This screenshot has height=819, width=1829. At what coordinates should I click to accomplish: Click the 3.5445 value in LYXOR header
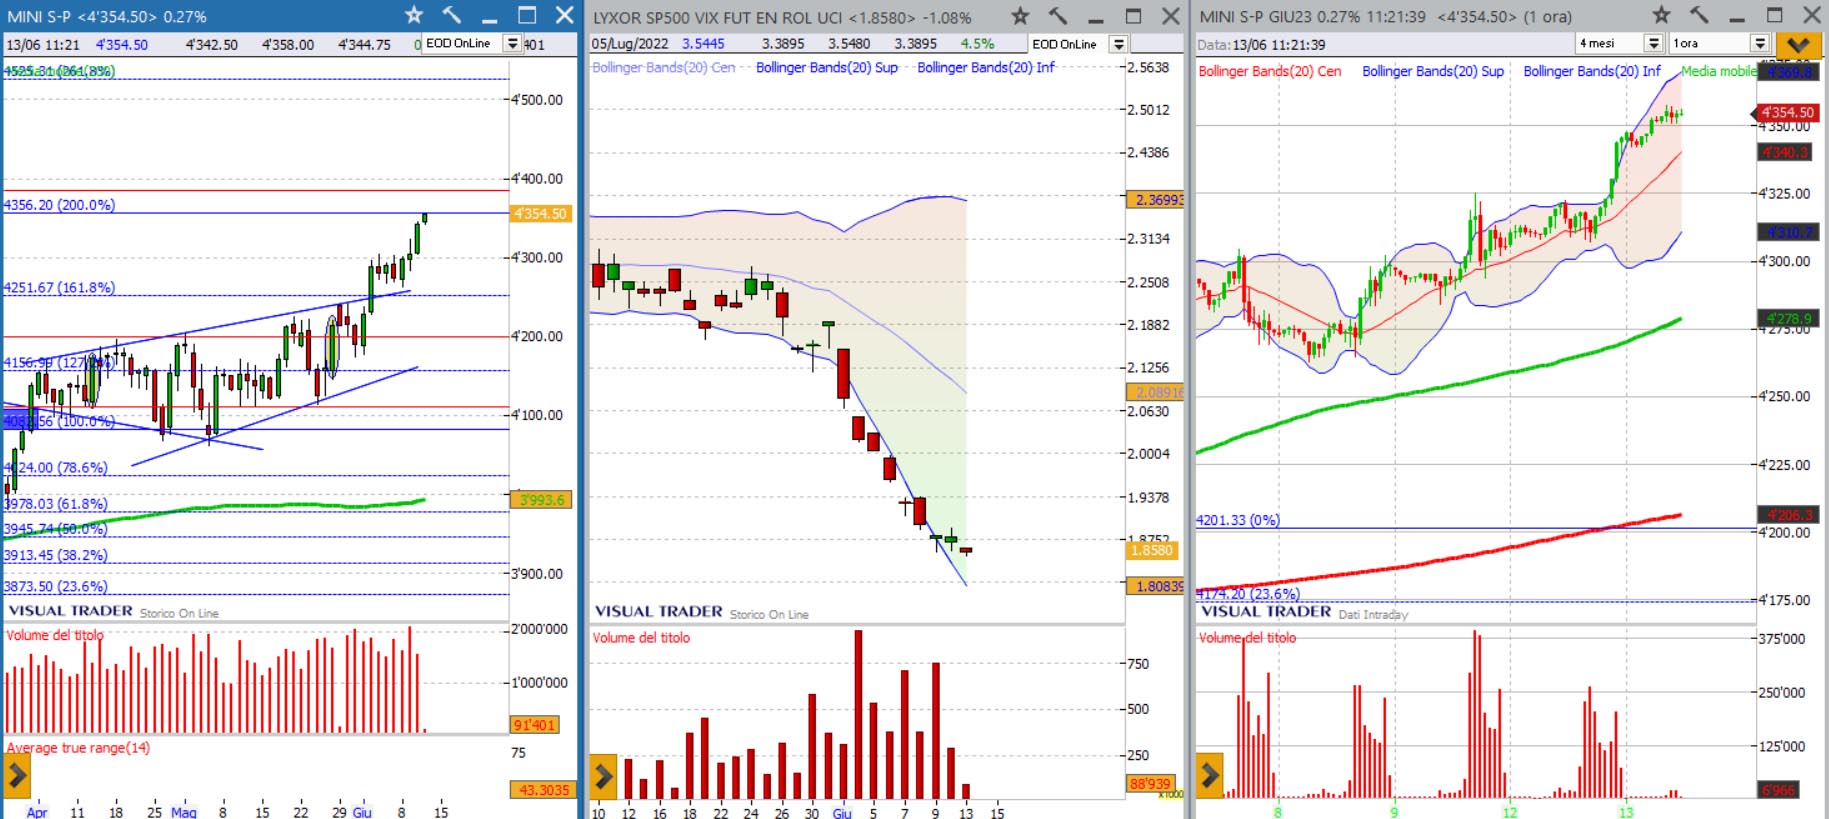(703, 44)
